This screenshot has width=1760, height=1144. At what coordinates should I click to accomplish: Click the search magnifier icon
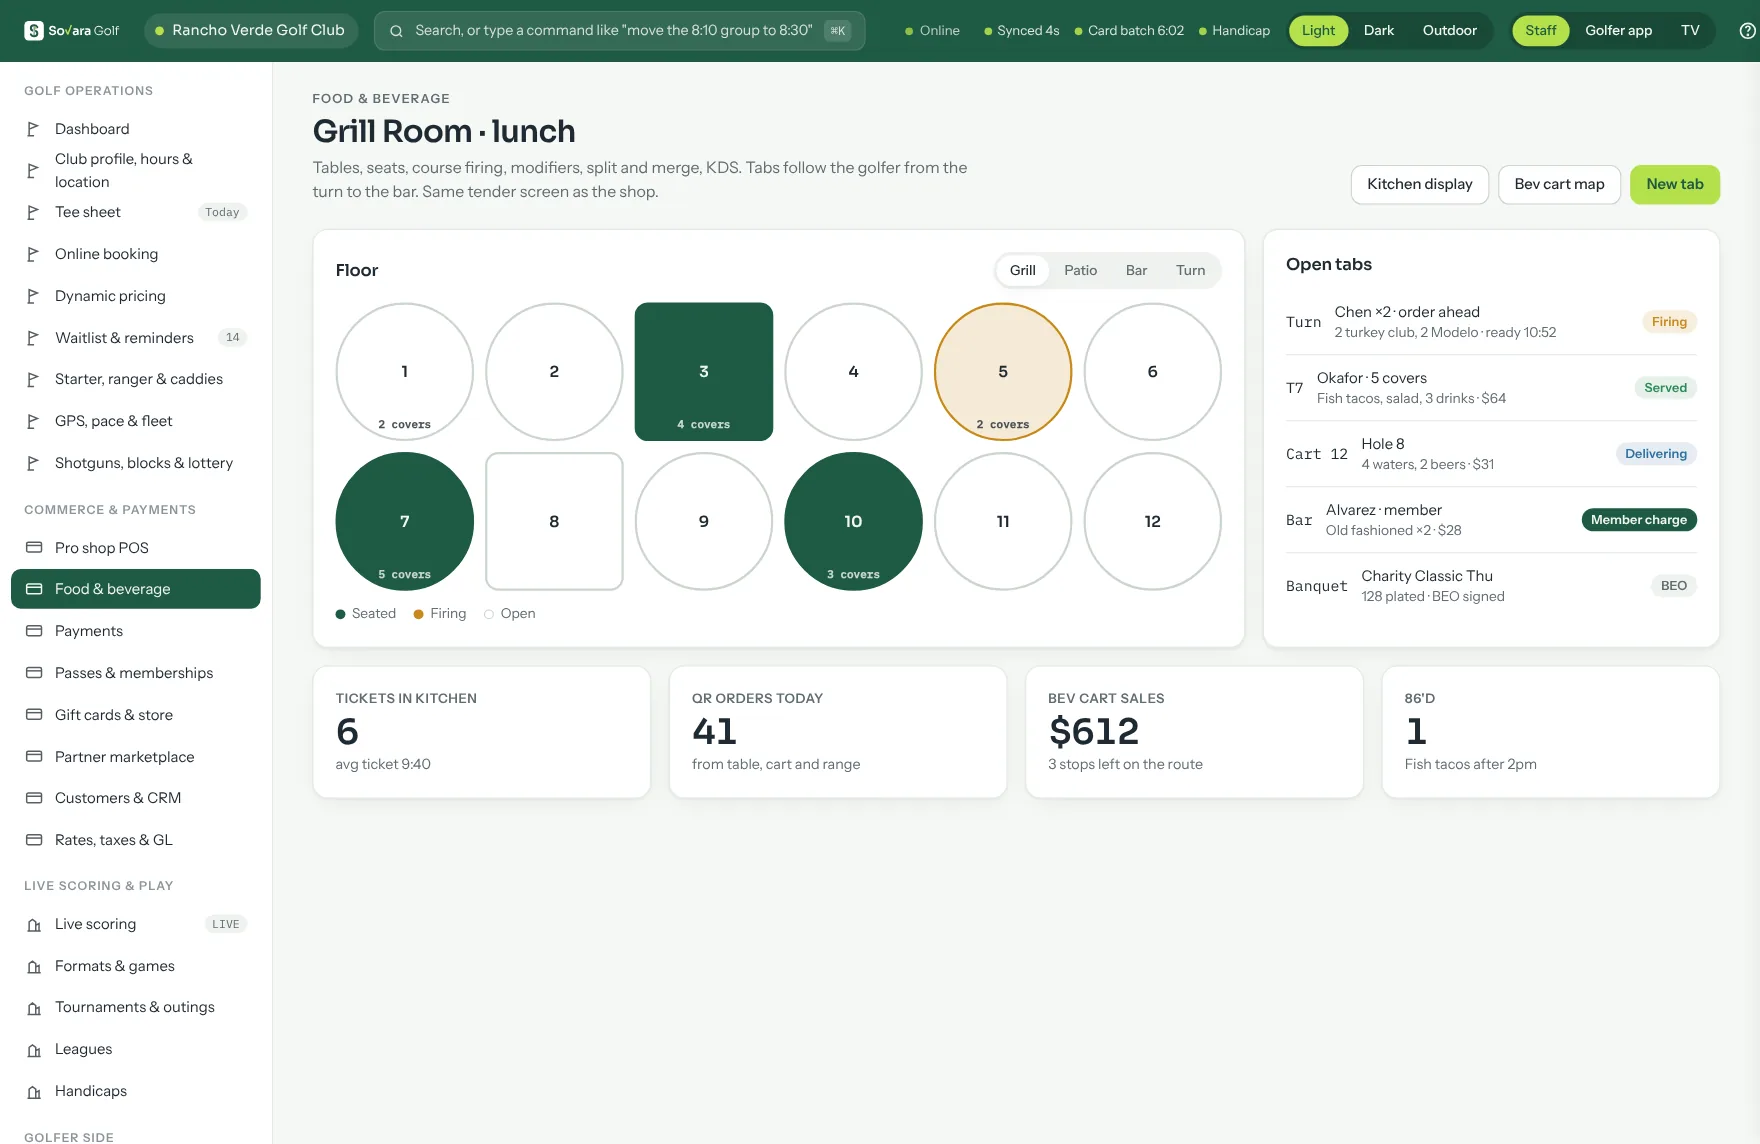(x=396, y=31)
